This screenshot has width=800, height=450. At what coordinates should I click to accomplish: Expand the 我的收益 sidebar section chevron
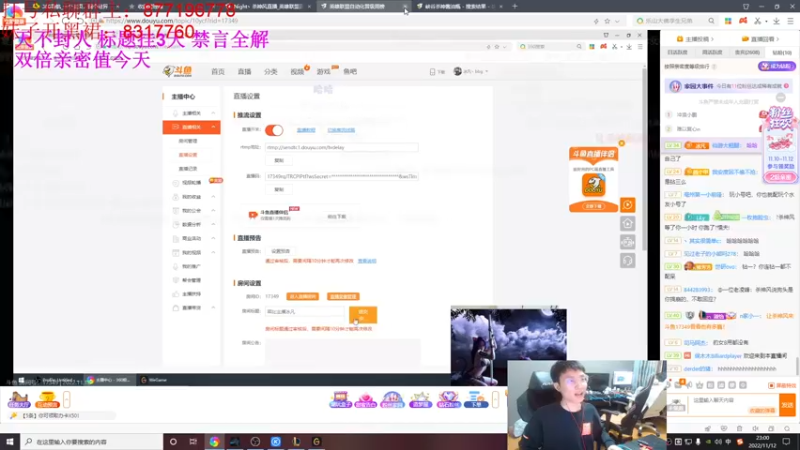tap(213, 196)
